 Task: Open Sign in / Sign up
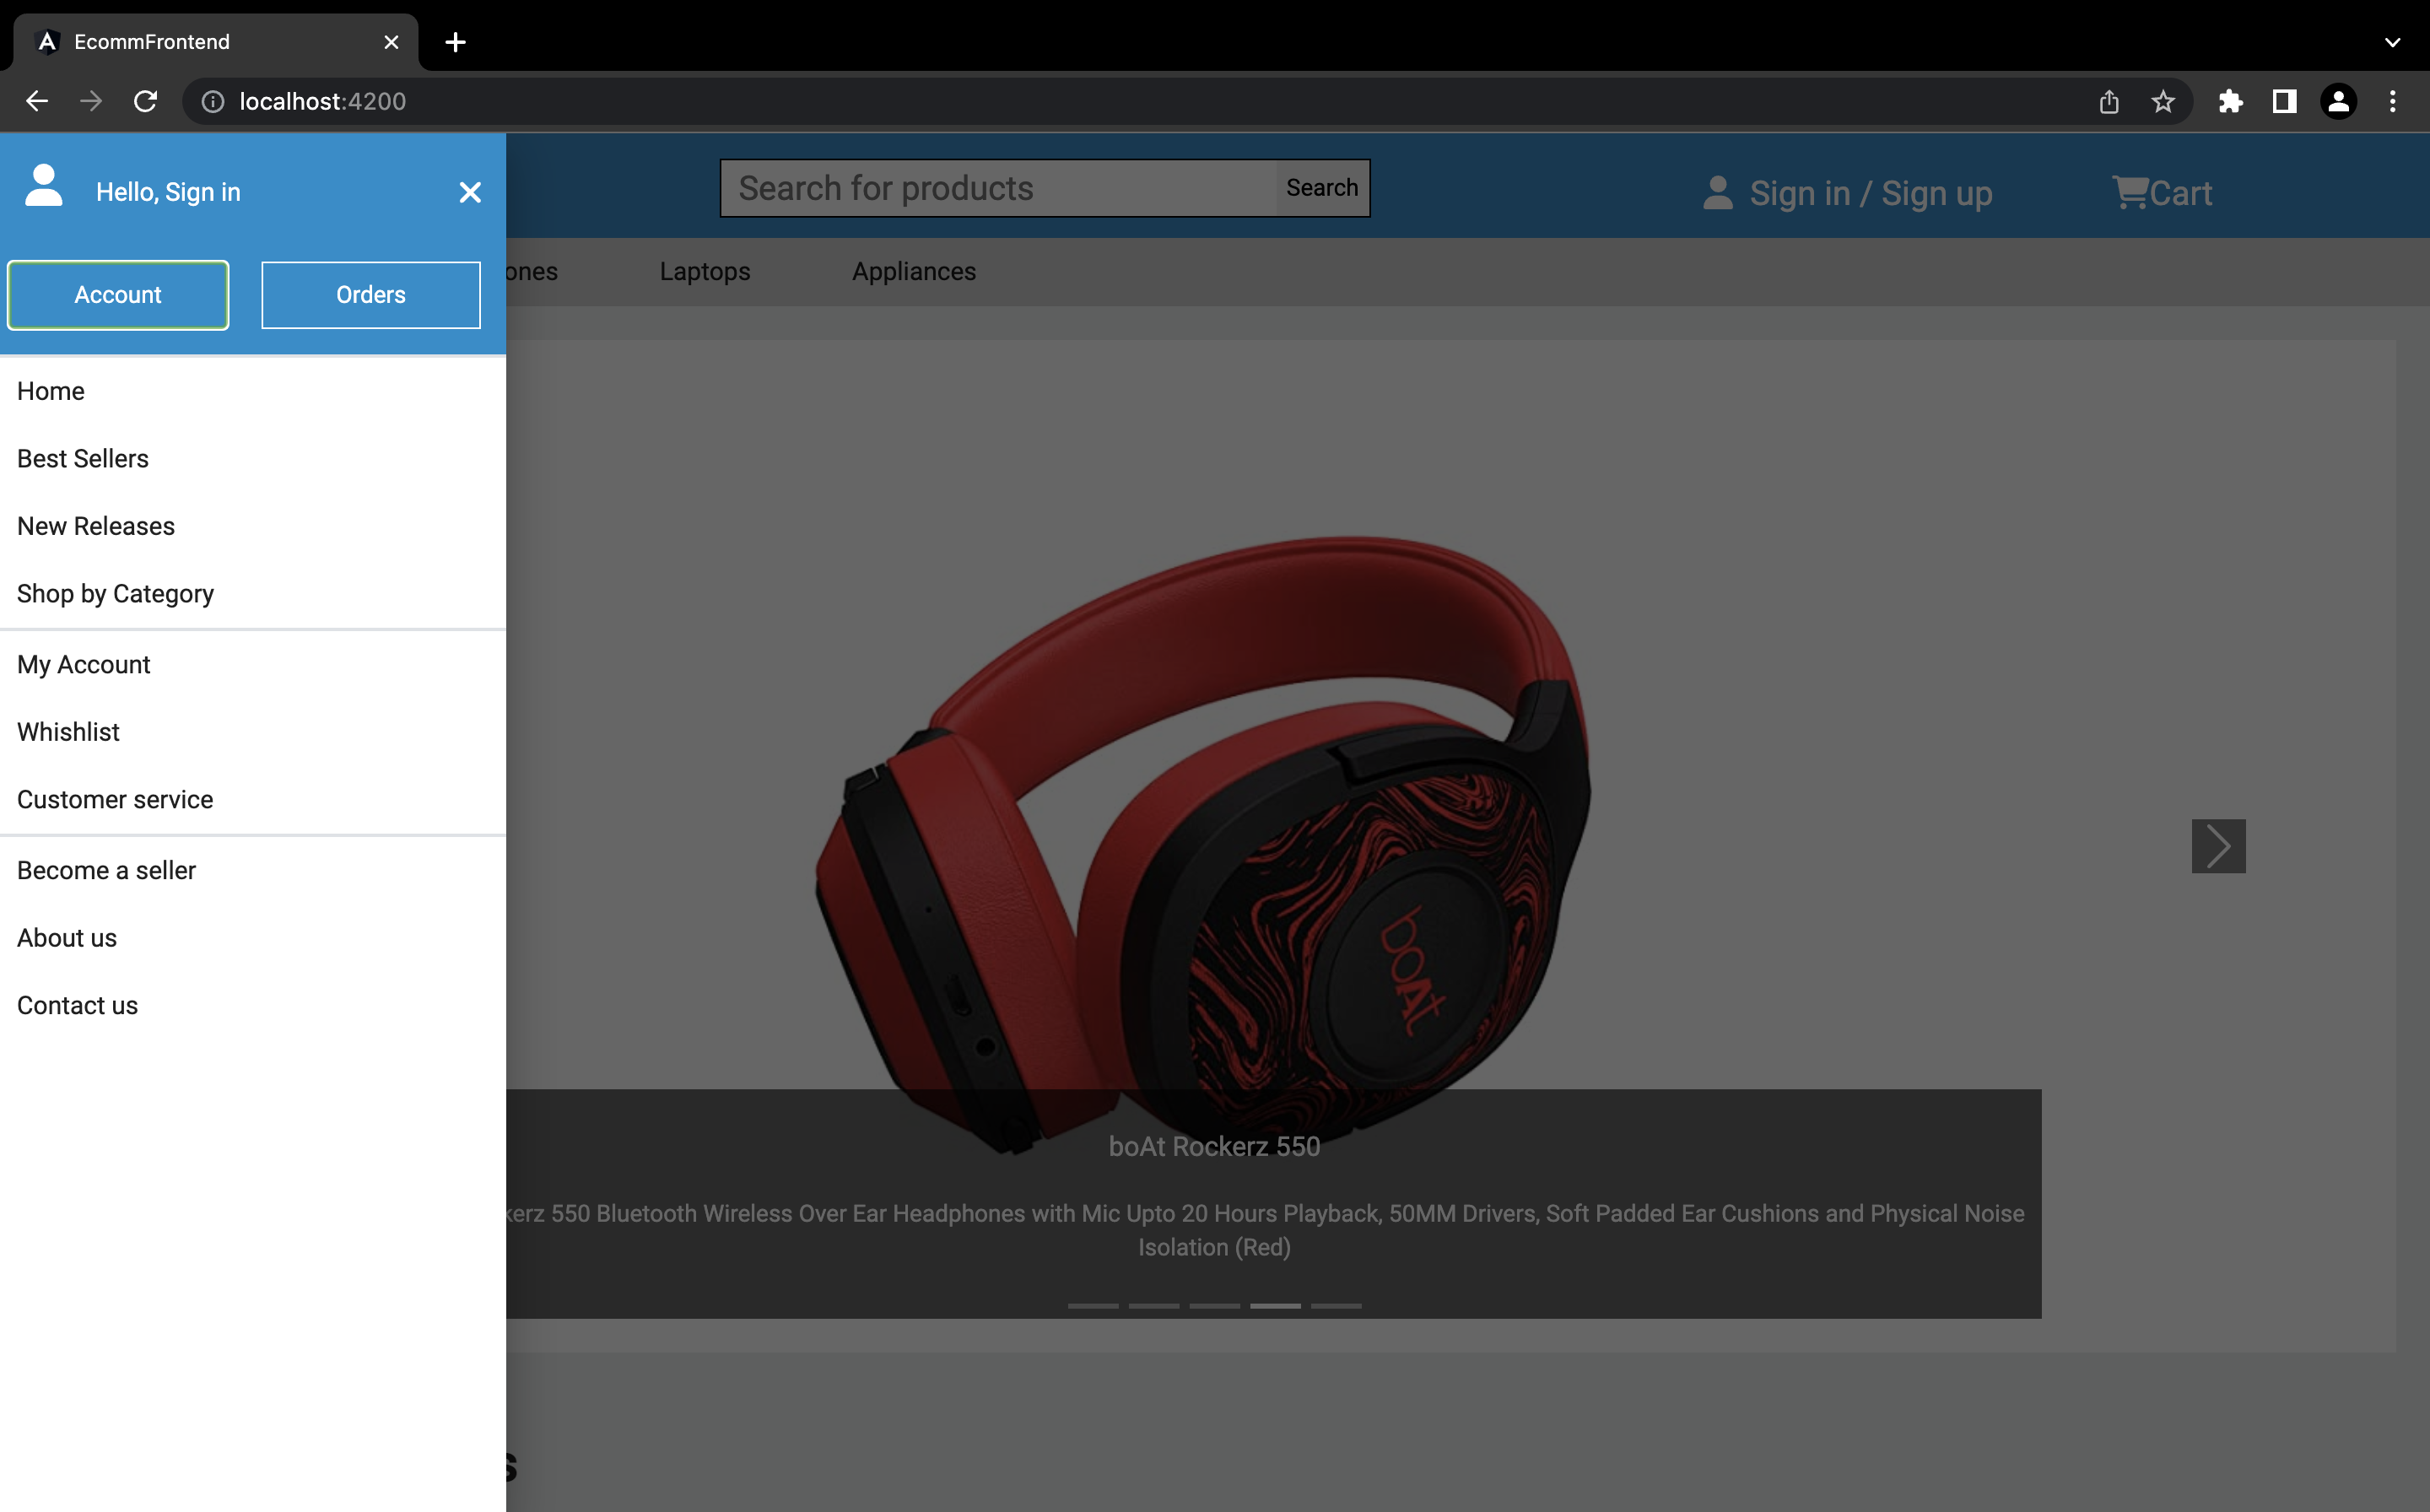[1872, 193]
